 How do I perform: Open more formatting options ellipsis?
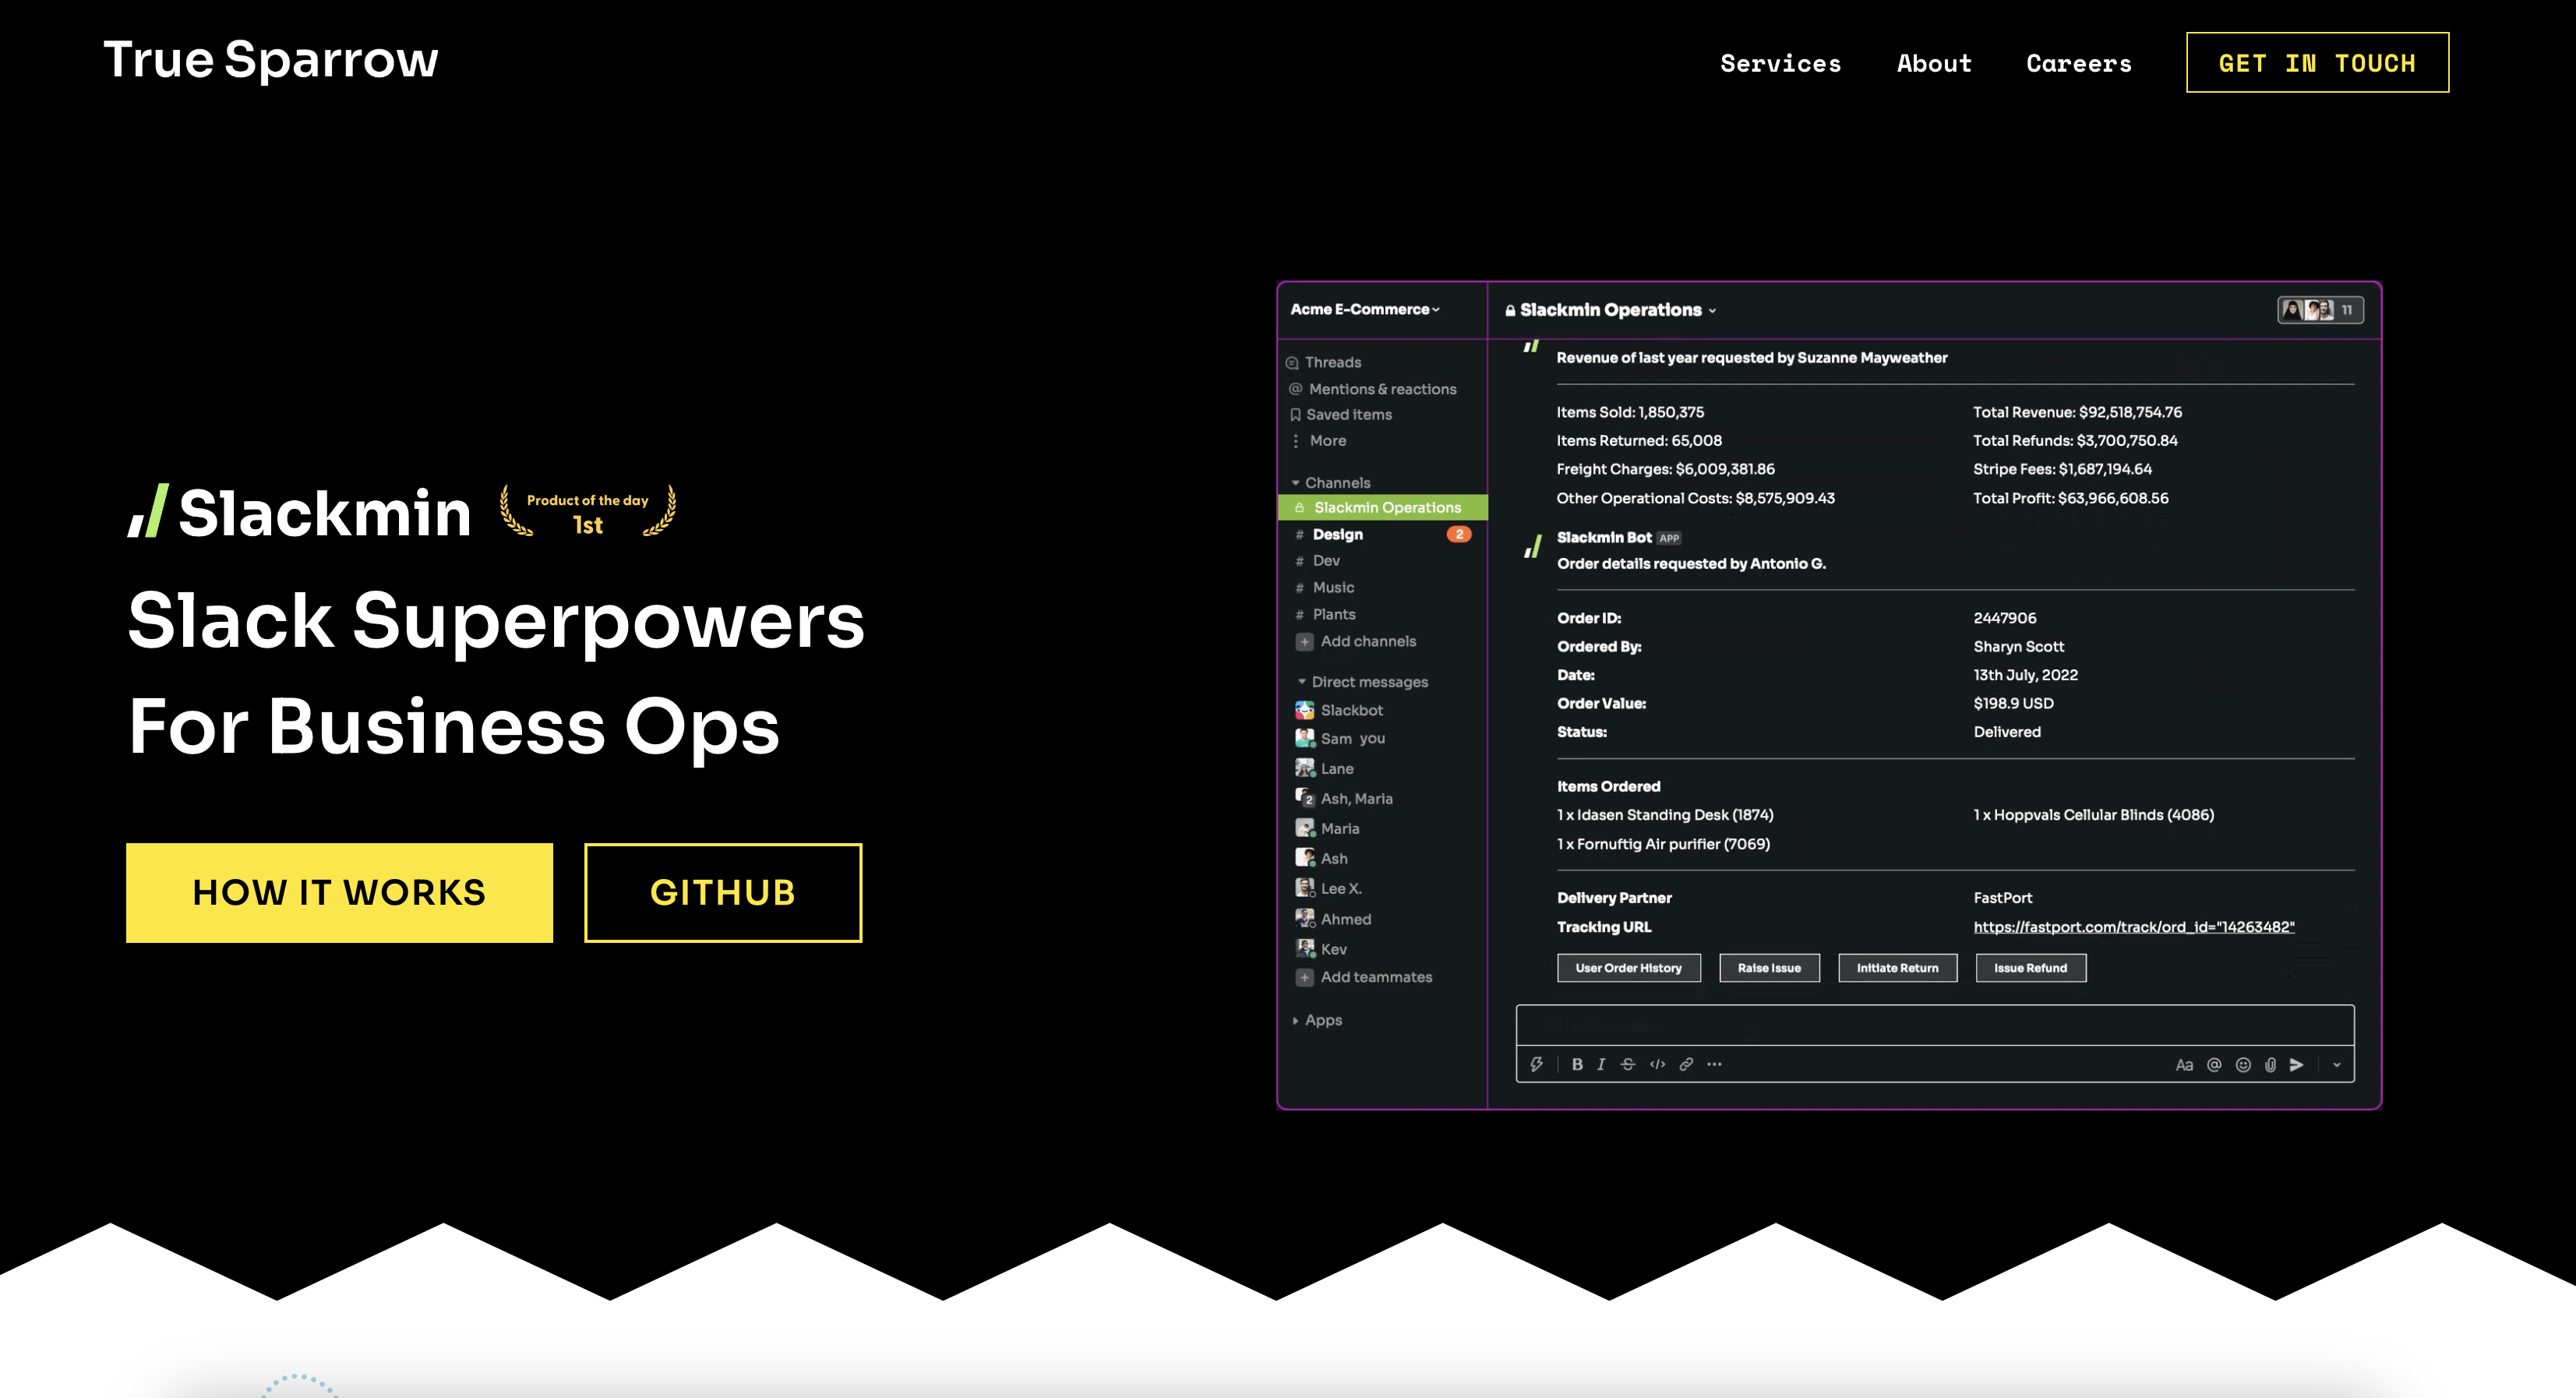[x=1714, y=1064]
